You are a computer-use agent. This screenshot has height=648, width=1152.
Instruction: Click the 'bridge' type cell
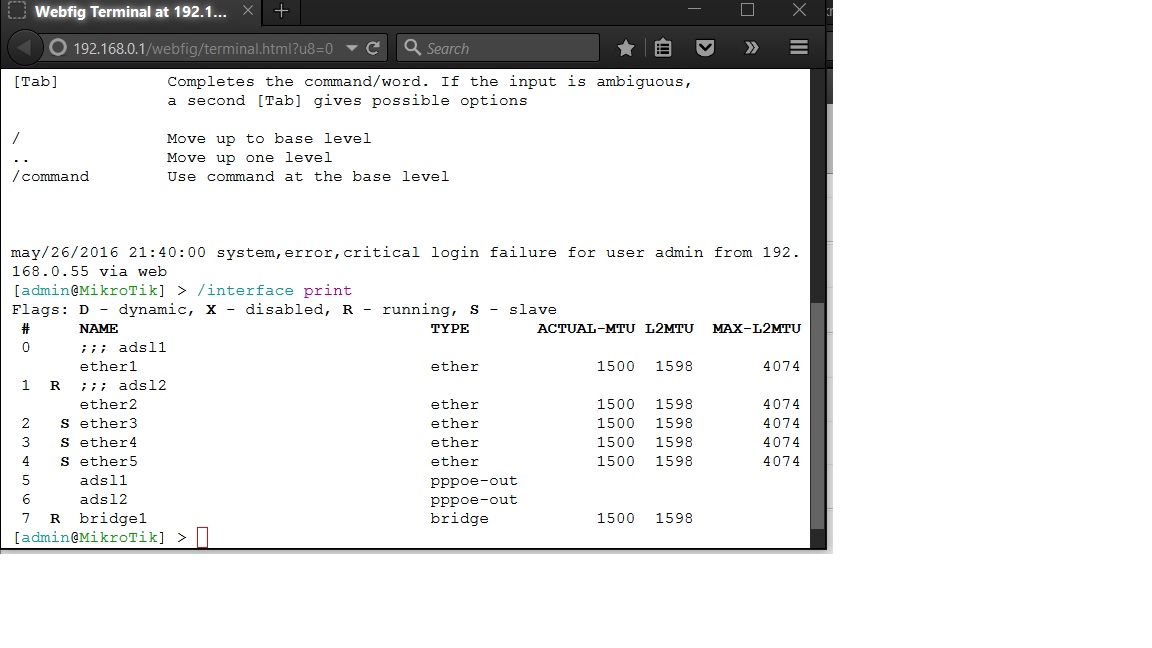(x=459, y=519)
